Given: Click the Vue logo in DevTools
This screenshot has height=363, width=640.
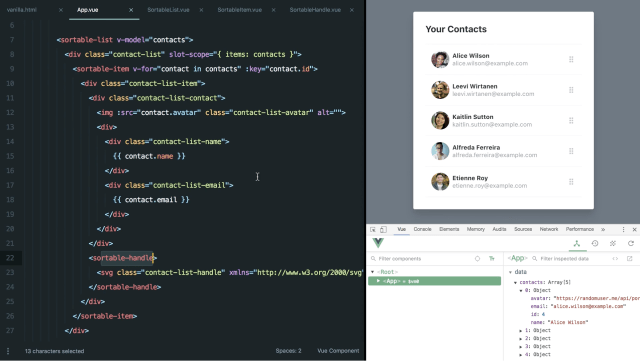Looking at the screenshot, I should pyautogui.click(x=378, y=243).
